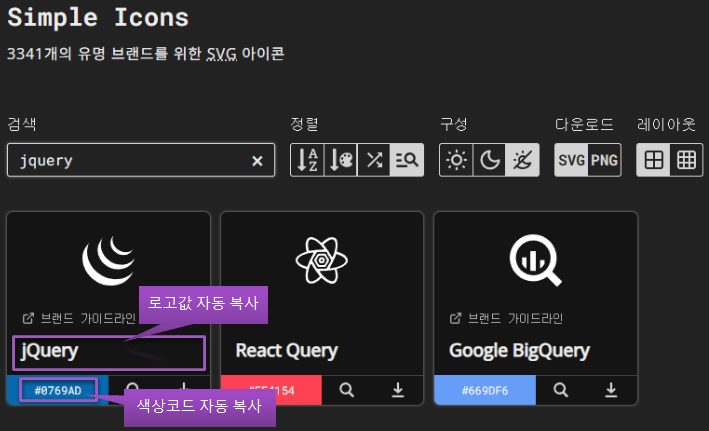Choose PNG download format

[x=605, y=160]
